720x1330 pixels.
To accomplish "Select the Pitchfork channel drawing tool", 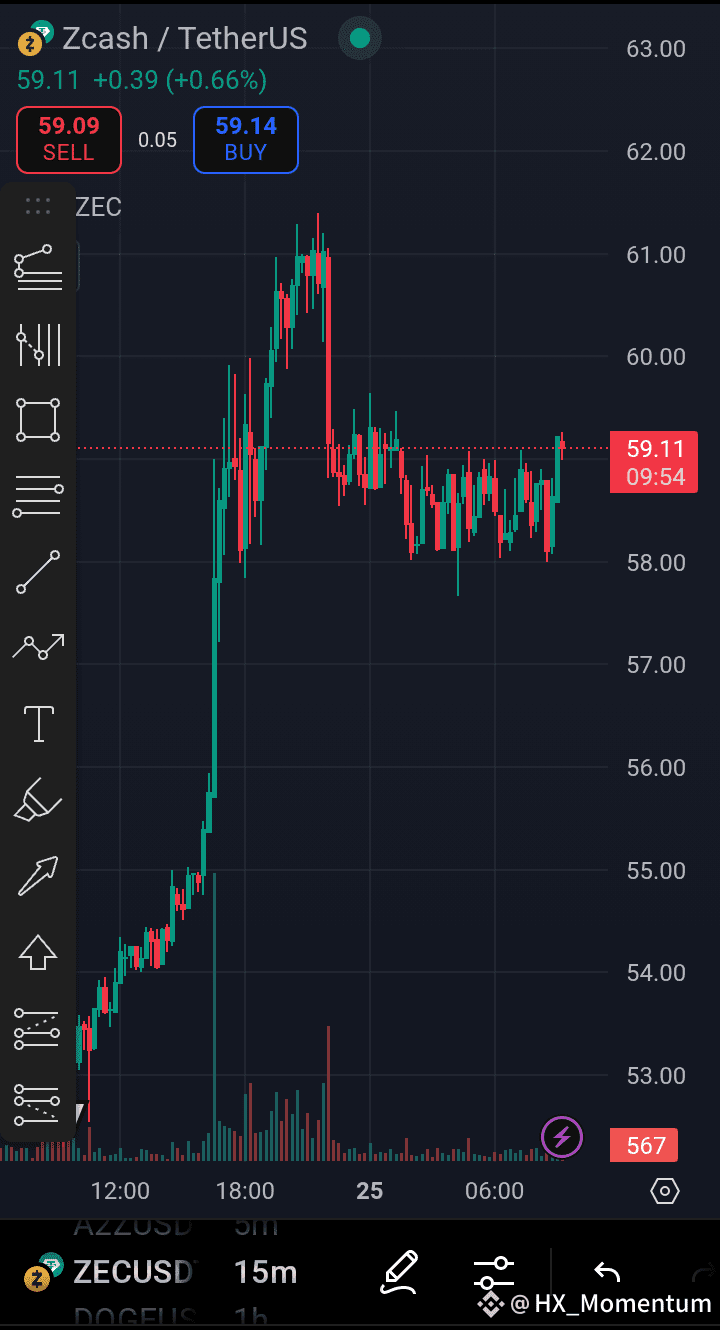I will pyautogui.click(x=38, y=345).
